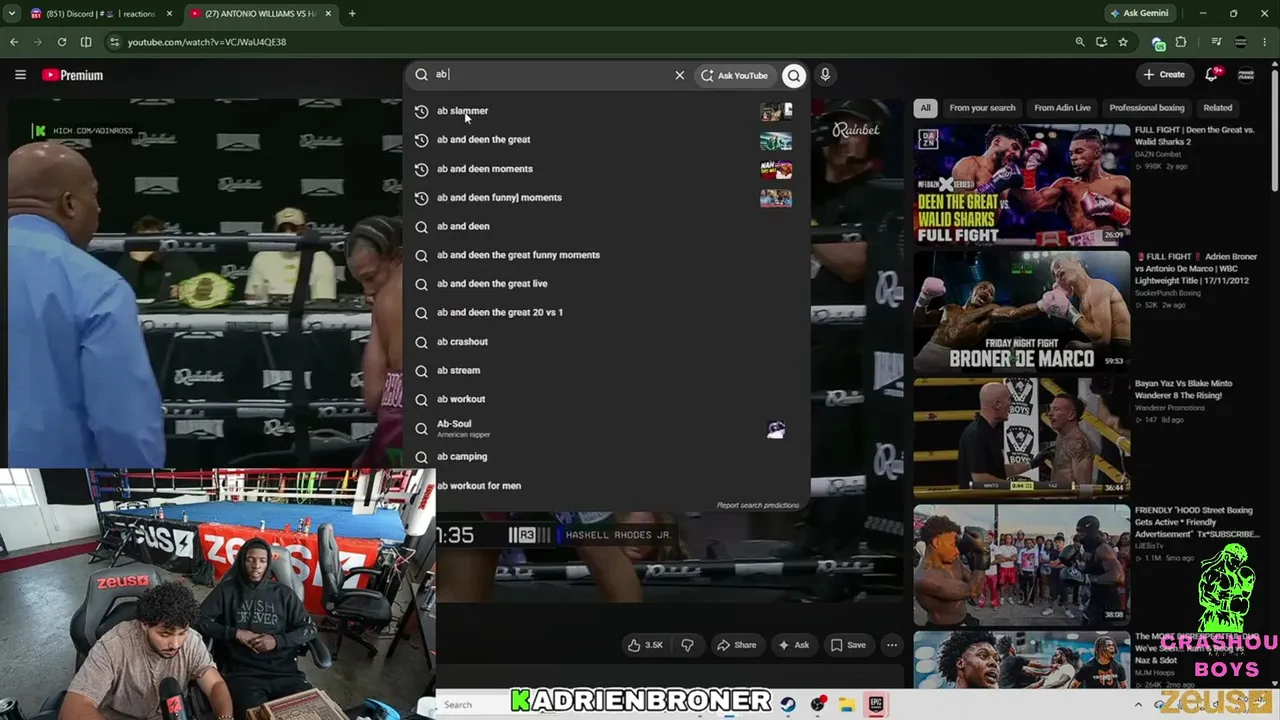
Task: Choose the 'ab stream' suggestion
Action: coord(607,371)
